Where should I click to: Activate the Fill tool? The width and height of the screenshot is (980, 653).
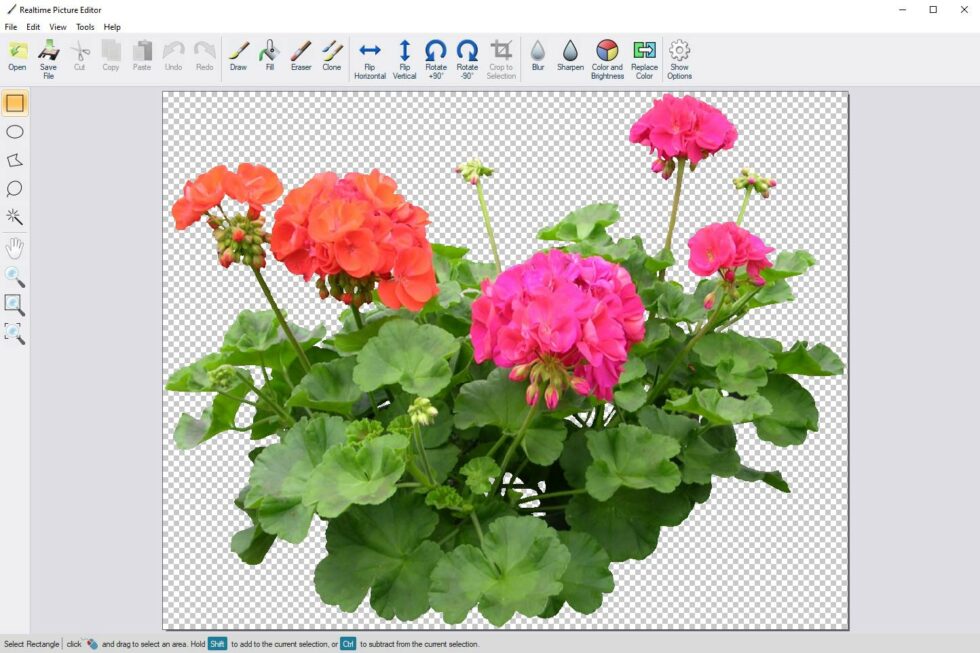(269, 57)
